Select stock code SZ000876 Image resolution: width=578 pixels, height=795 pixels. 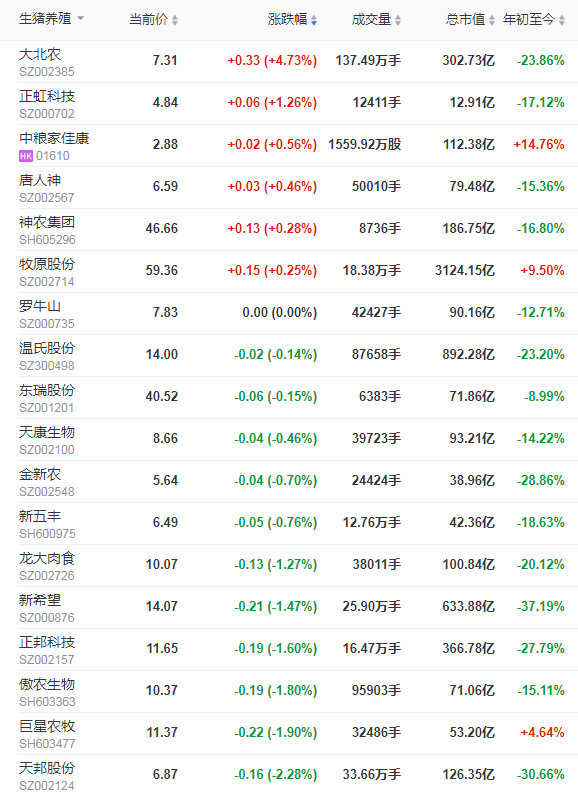tap(47, 618)
